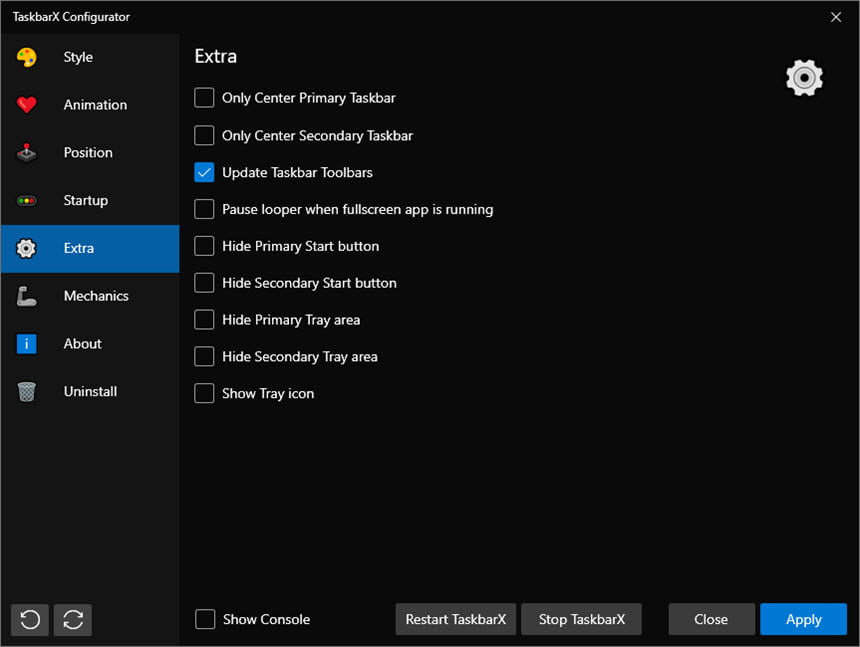
Task: Uncheck Update Taskbar Toolbars
Action: [204, 172]
